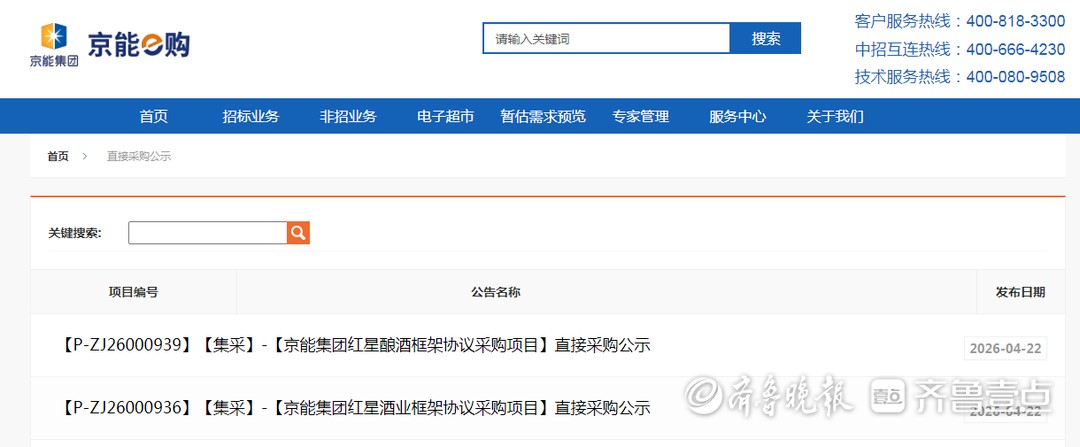This screenshot has height=447, width=1080.
Task: Open the 首页 navigation menu item
Action: [153, 117]
